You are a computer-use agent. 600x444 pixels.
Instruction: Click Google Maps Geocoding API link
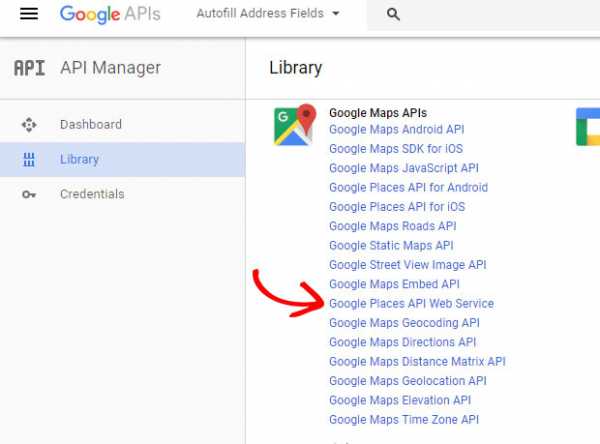pos(404,323)
